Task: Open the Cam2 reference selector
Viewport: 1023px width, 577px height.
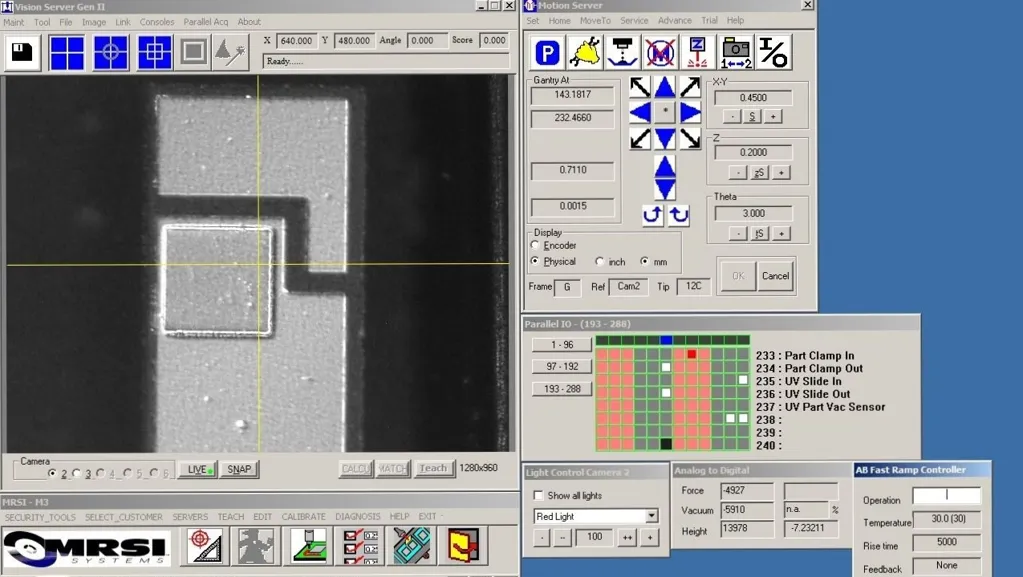Action: click(628, 286)
